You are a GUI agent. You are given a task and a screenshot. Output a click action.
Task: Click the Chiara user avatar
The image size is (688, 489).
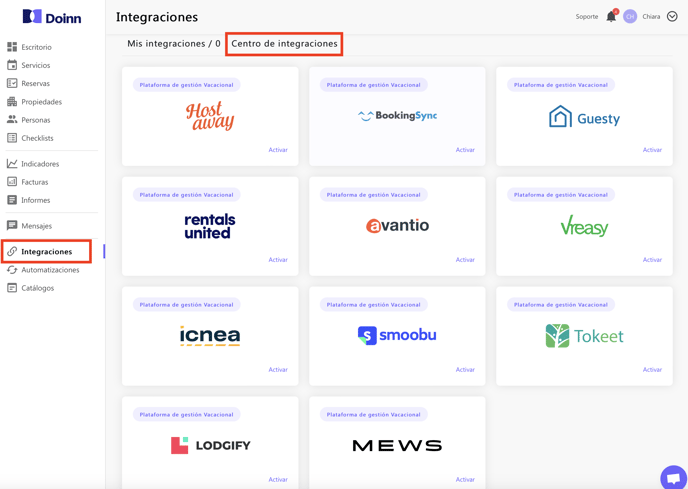[x=630, y=17]
